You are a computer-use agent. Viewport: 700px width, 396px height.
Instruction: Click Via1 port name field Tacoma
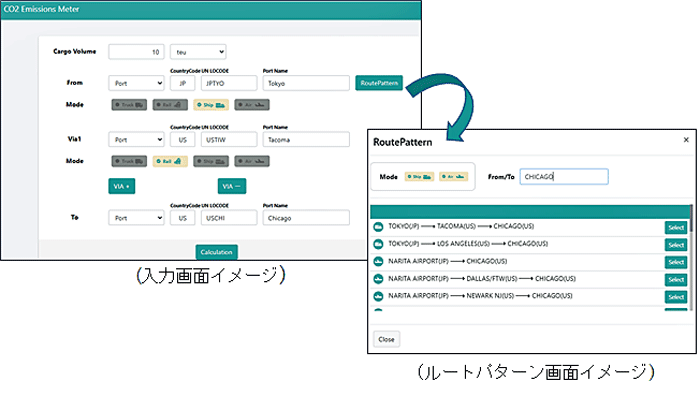306,139
